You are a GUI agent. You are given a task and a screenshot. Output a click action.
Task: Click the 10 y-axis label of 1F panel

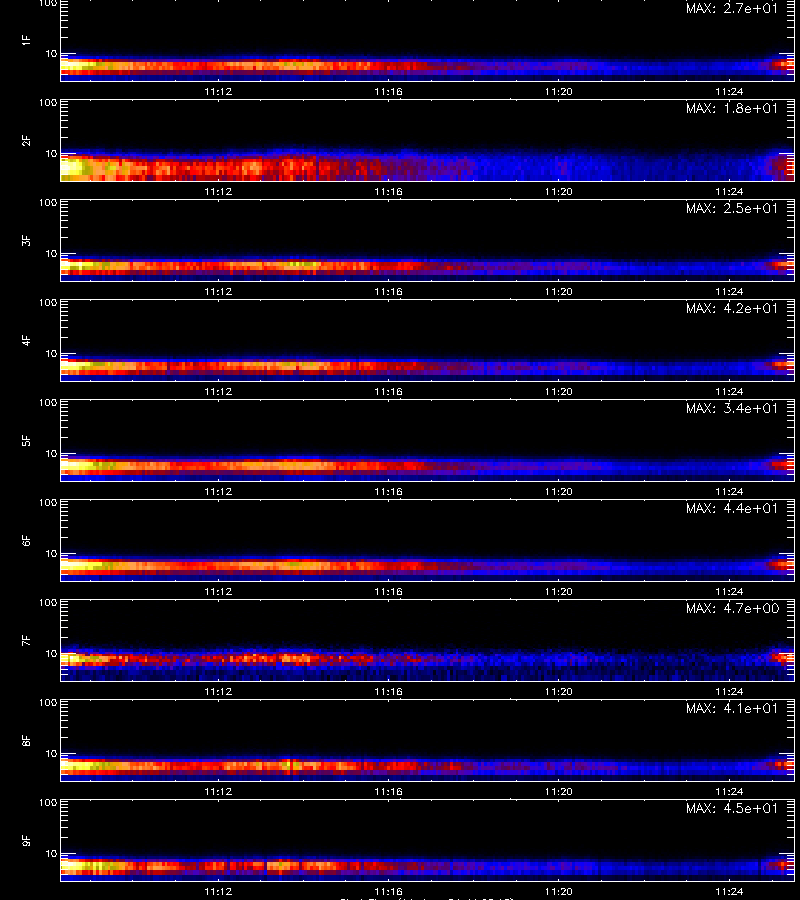click(52, 54)
